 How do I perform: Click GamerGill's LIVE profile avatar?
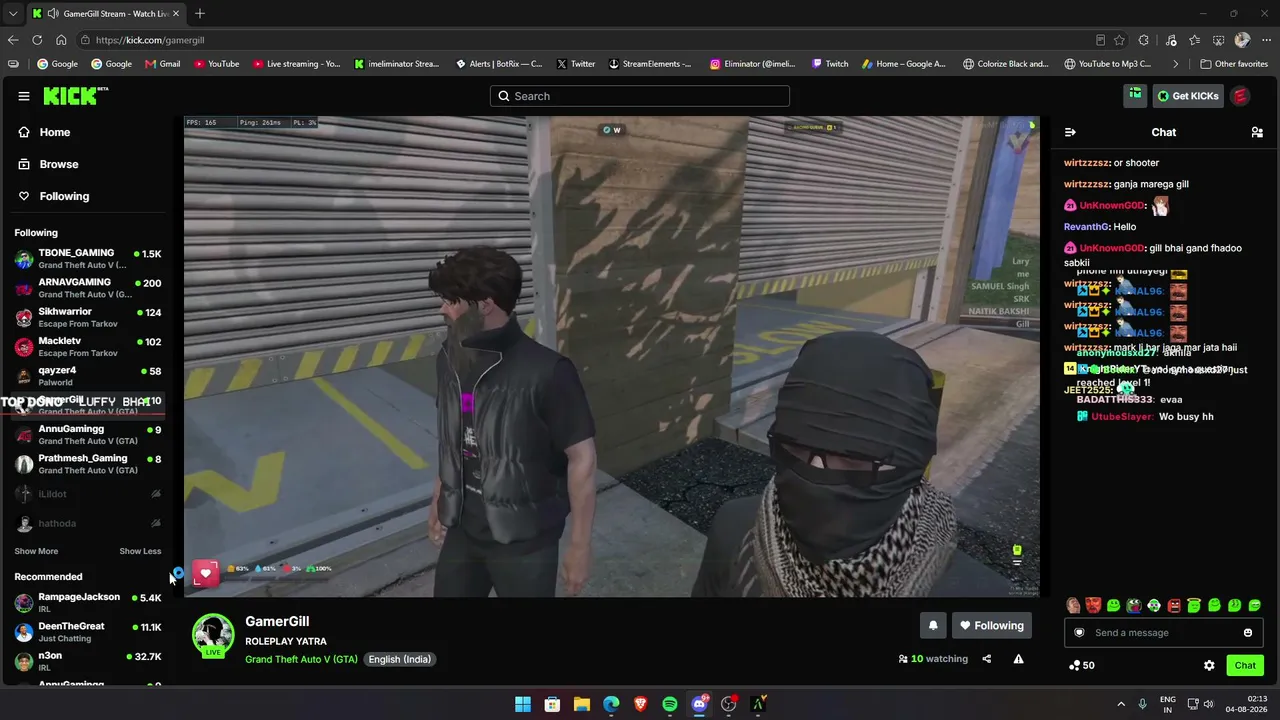[x=213, y=636]
